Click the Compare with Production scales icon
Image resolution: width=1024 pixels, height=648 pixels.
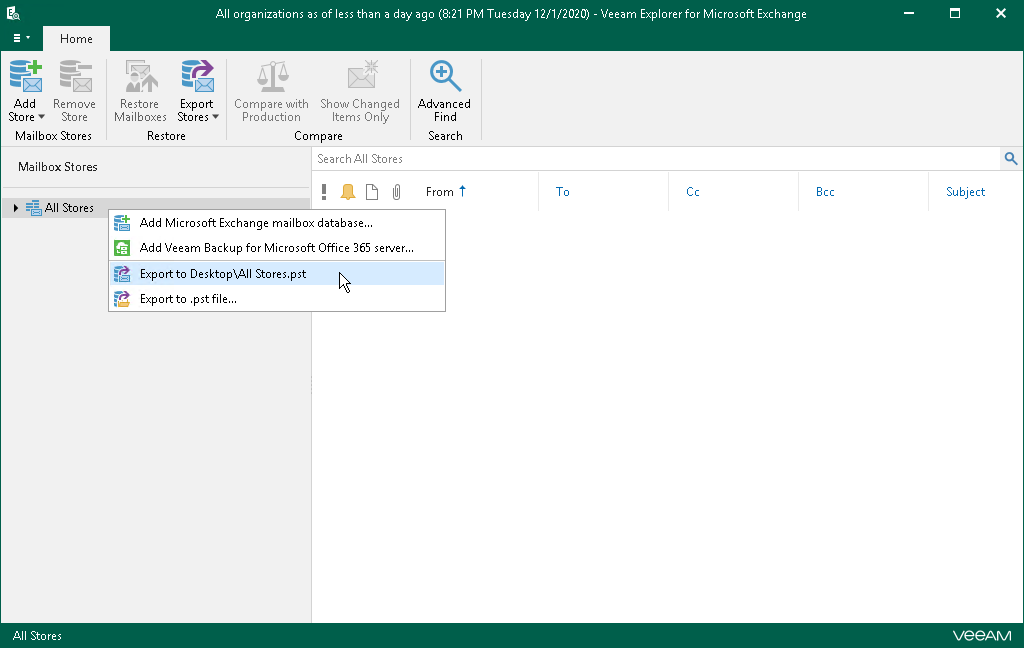(x=272, y=76)
